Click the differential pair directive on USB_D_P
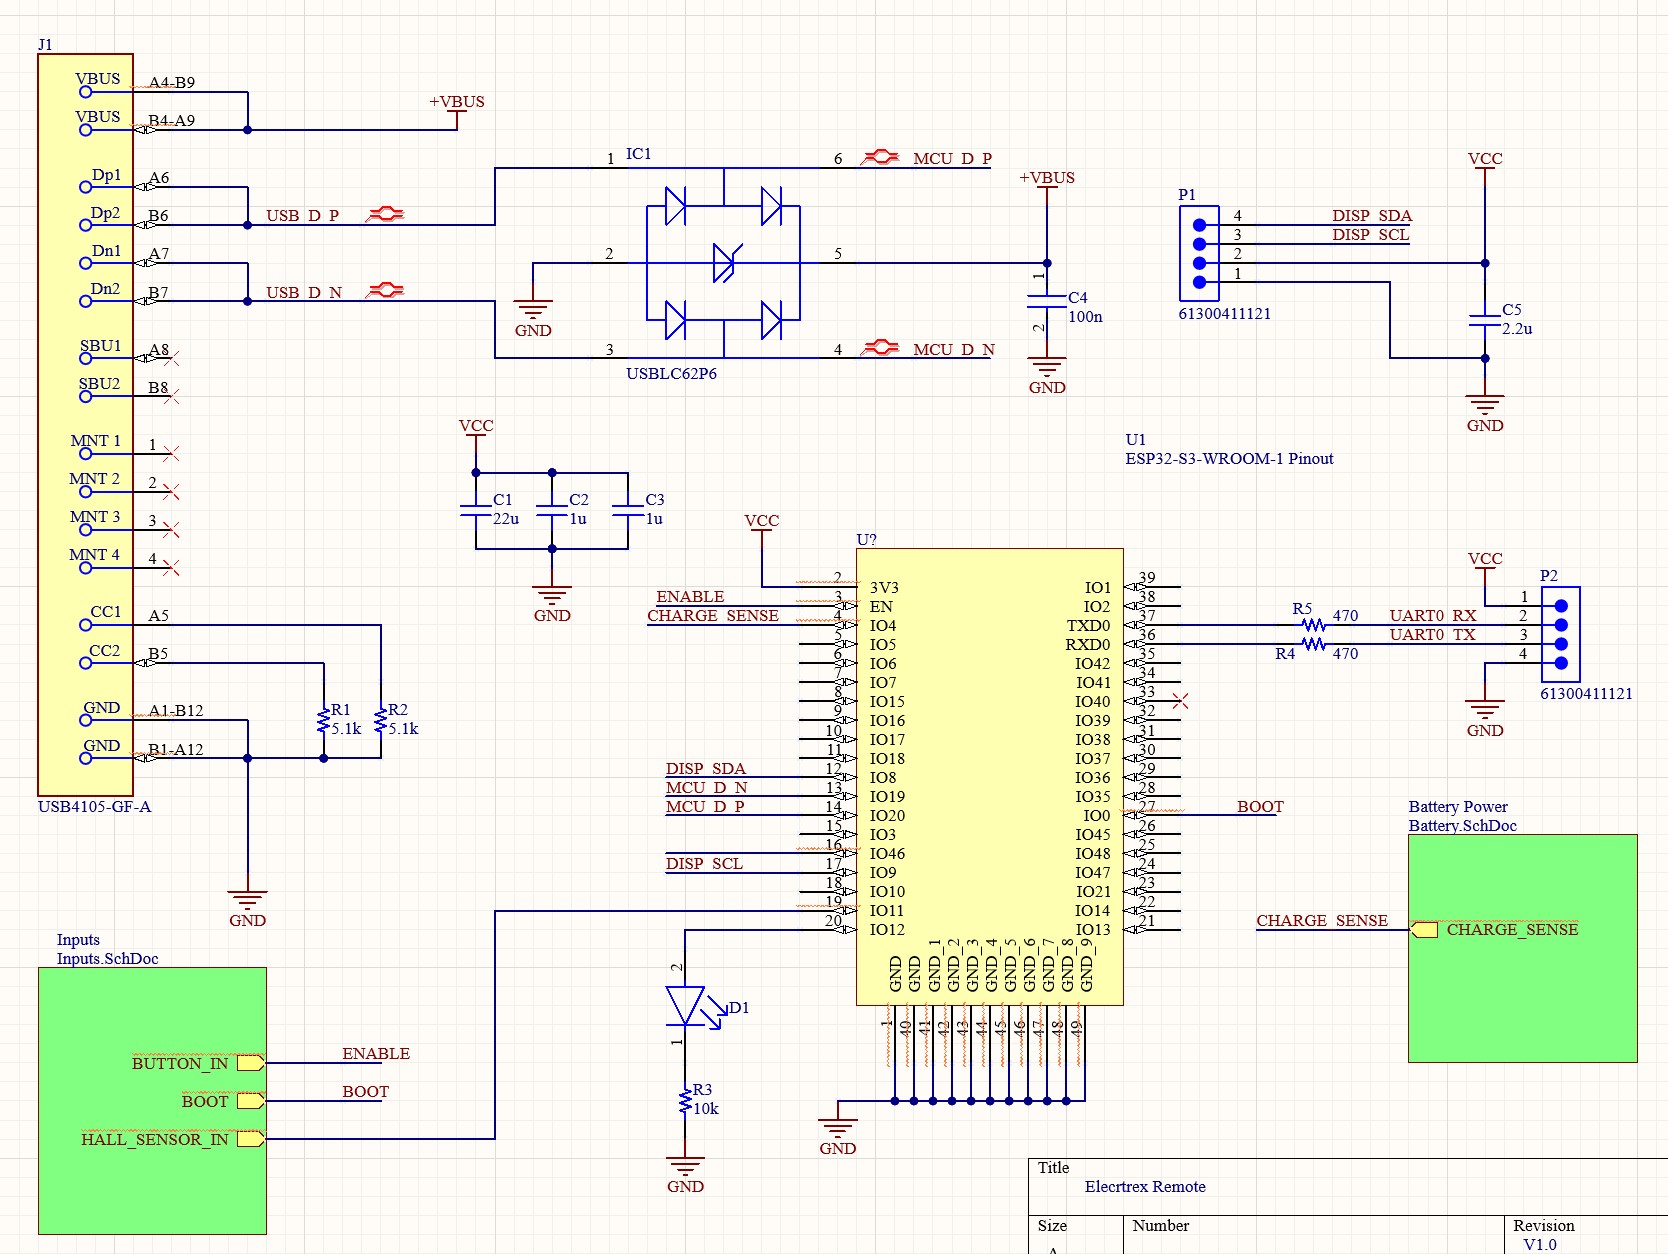The height and width of the screenshot is (1254, 1668). coord(385,214)
